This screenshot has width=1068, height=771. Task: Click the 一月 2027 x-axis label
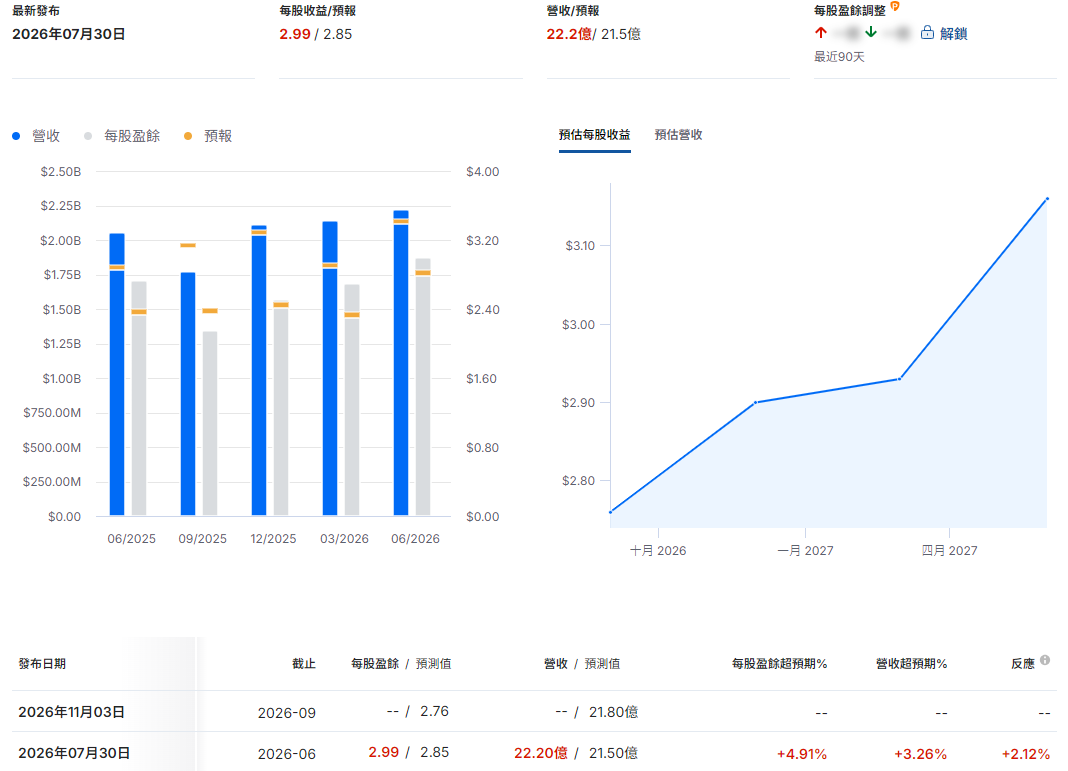805,550
